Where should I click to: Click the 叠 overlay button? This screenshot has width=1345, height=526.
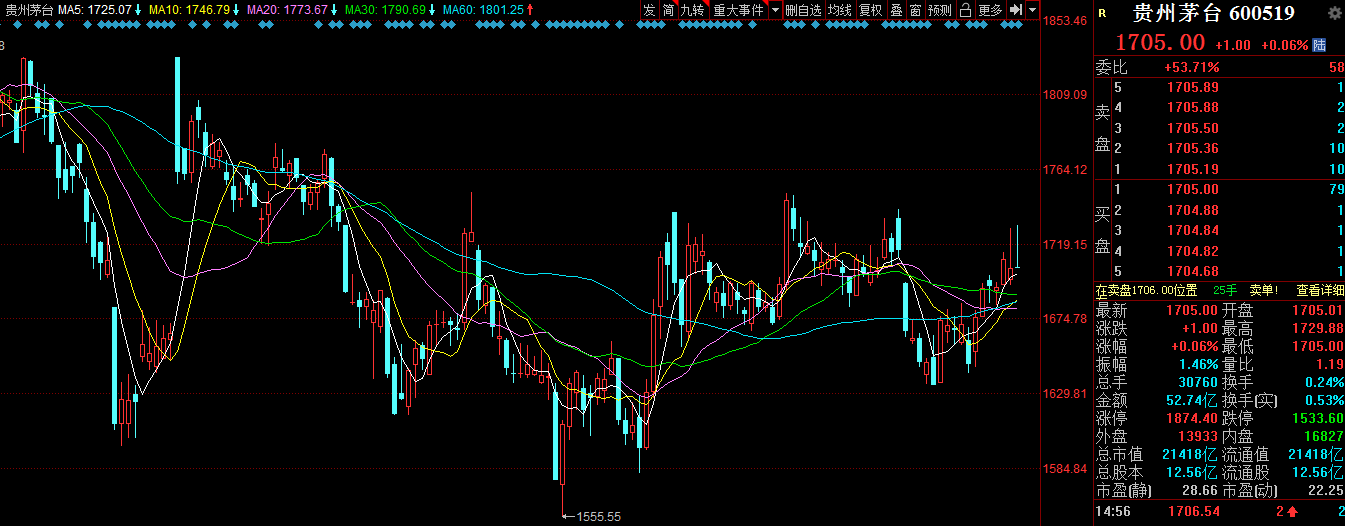coord(896,10)
